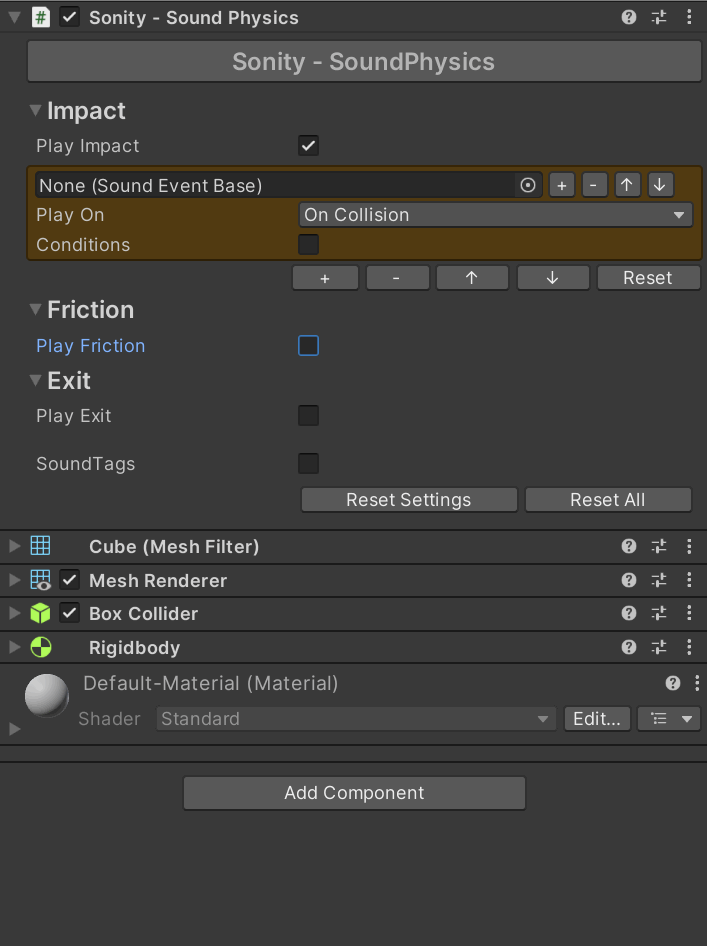Uncheck the Play Impact checkbox
Viewport: 707px width, 946px height.
pos(309,146)
